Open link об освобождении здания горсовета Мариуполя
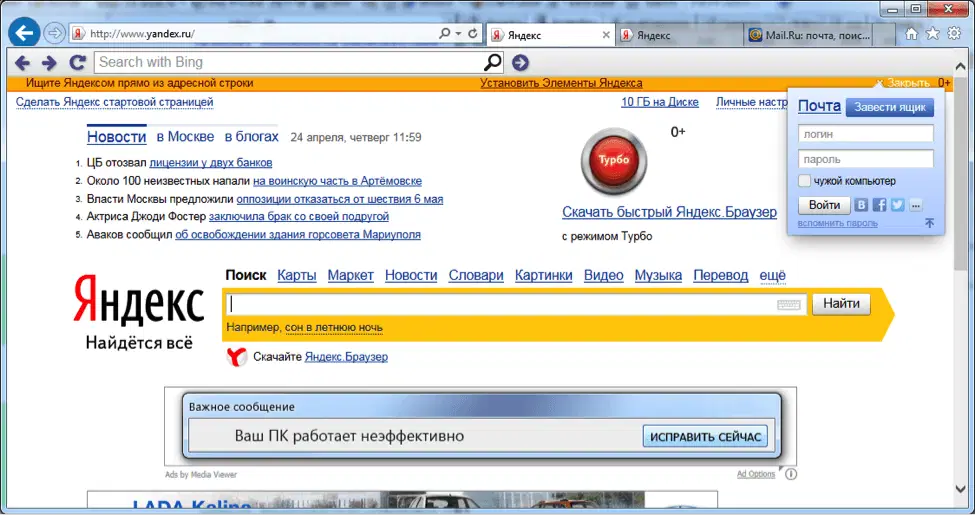Image resolution: width=975 pixels, height=515 pixels. click(x=298, y=234)
